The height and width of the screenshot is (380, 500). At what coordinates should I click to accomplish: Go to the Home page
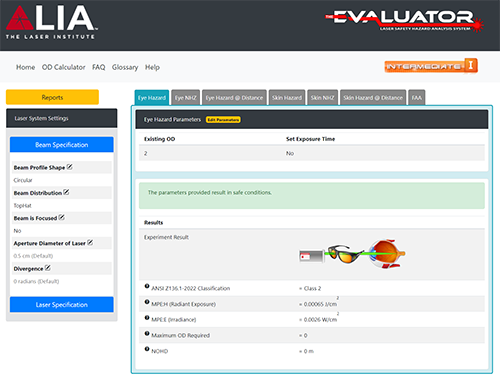26,67
